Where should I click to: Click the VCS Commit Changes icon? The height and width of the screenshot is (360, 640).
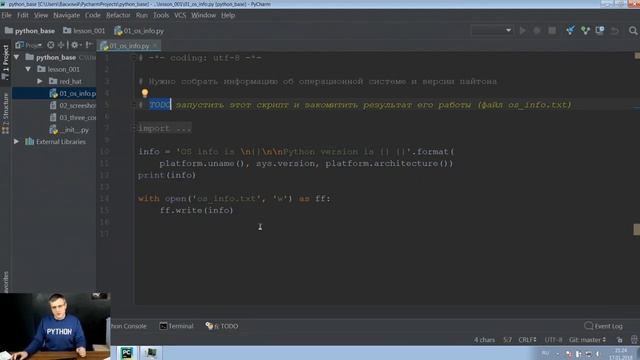point(585,30)
